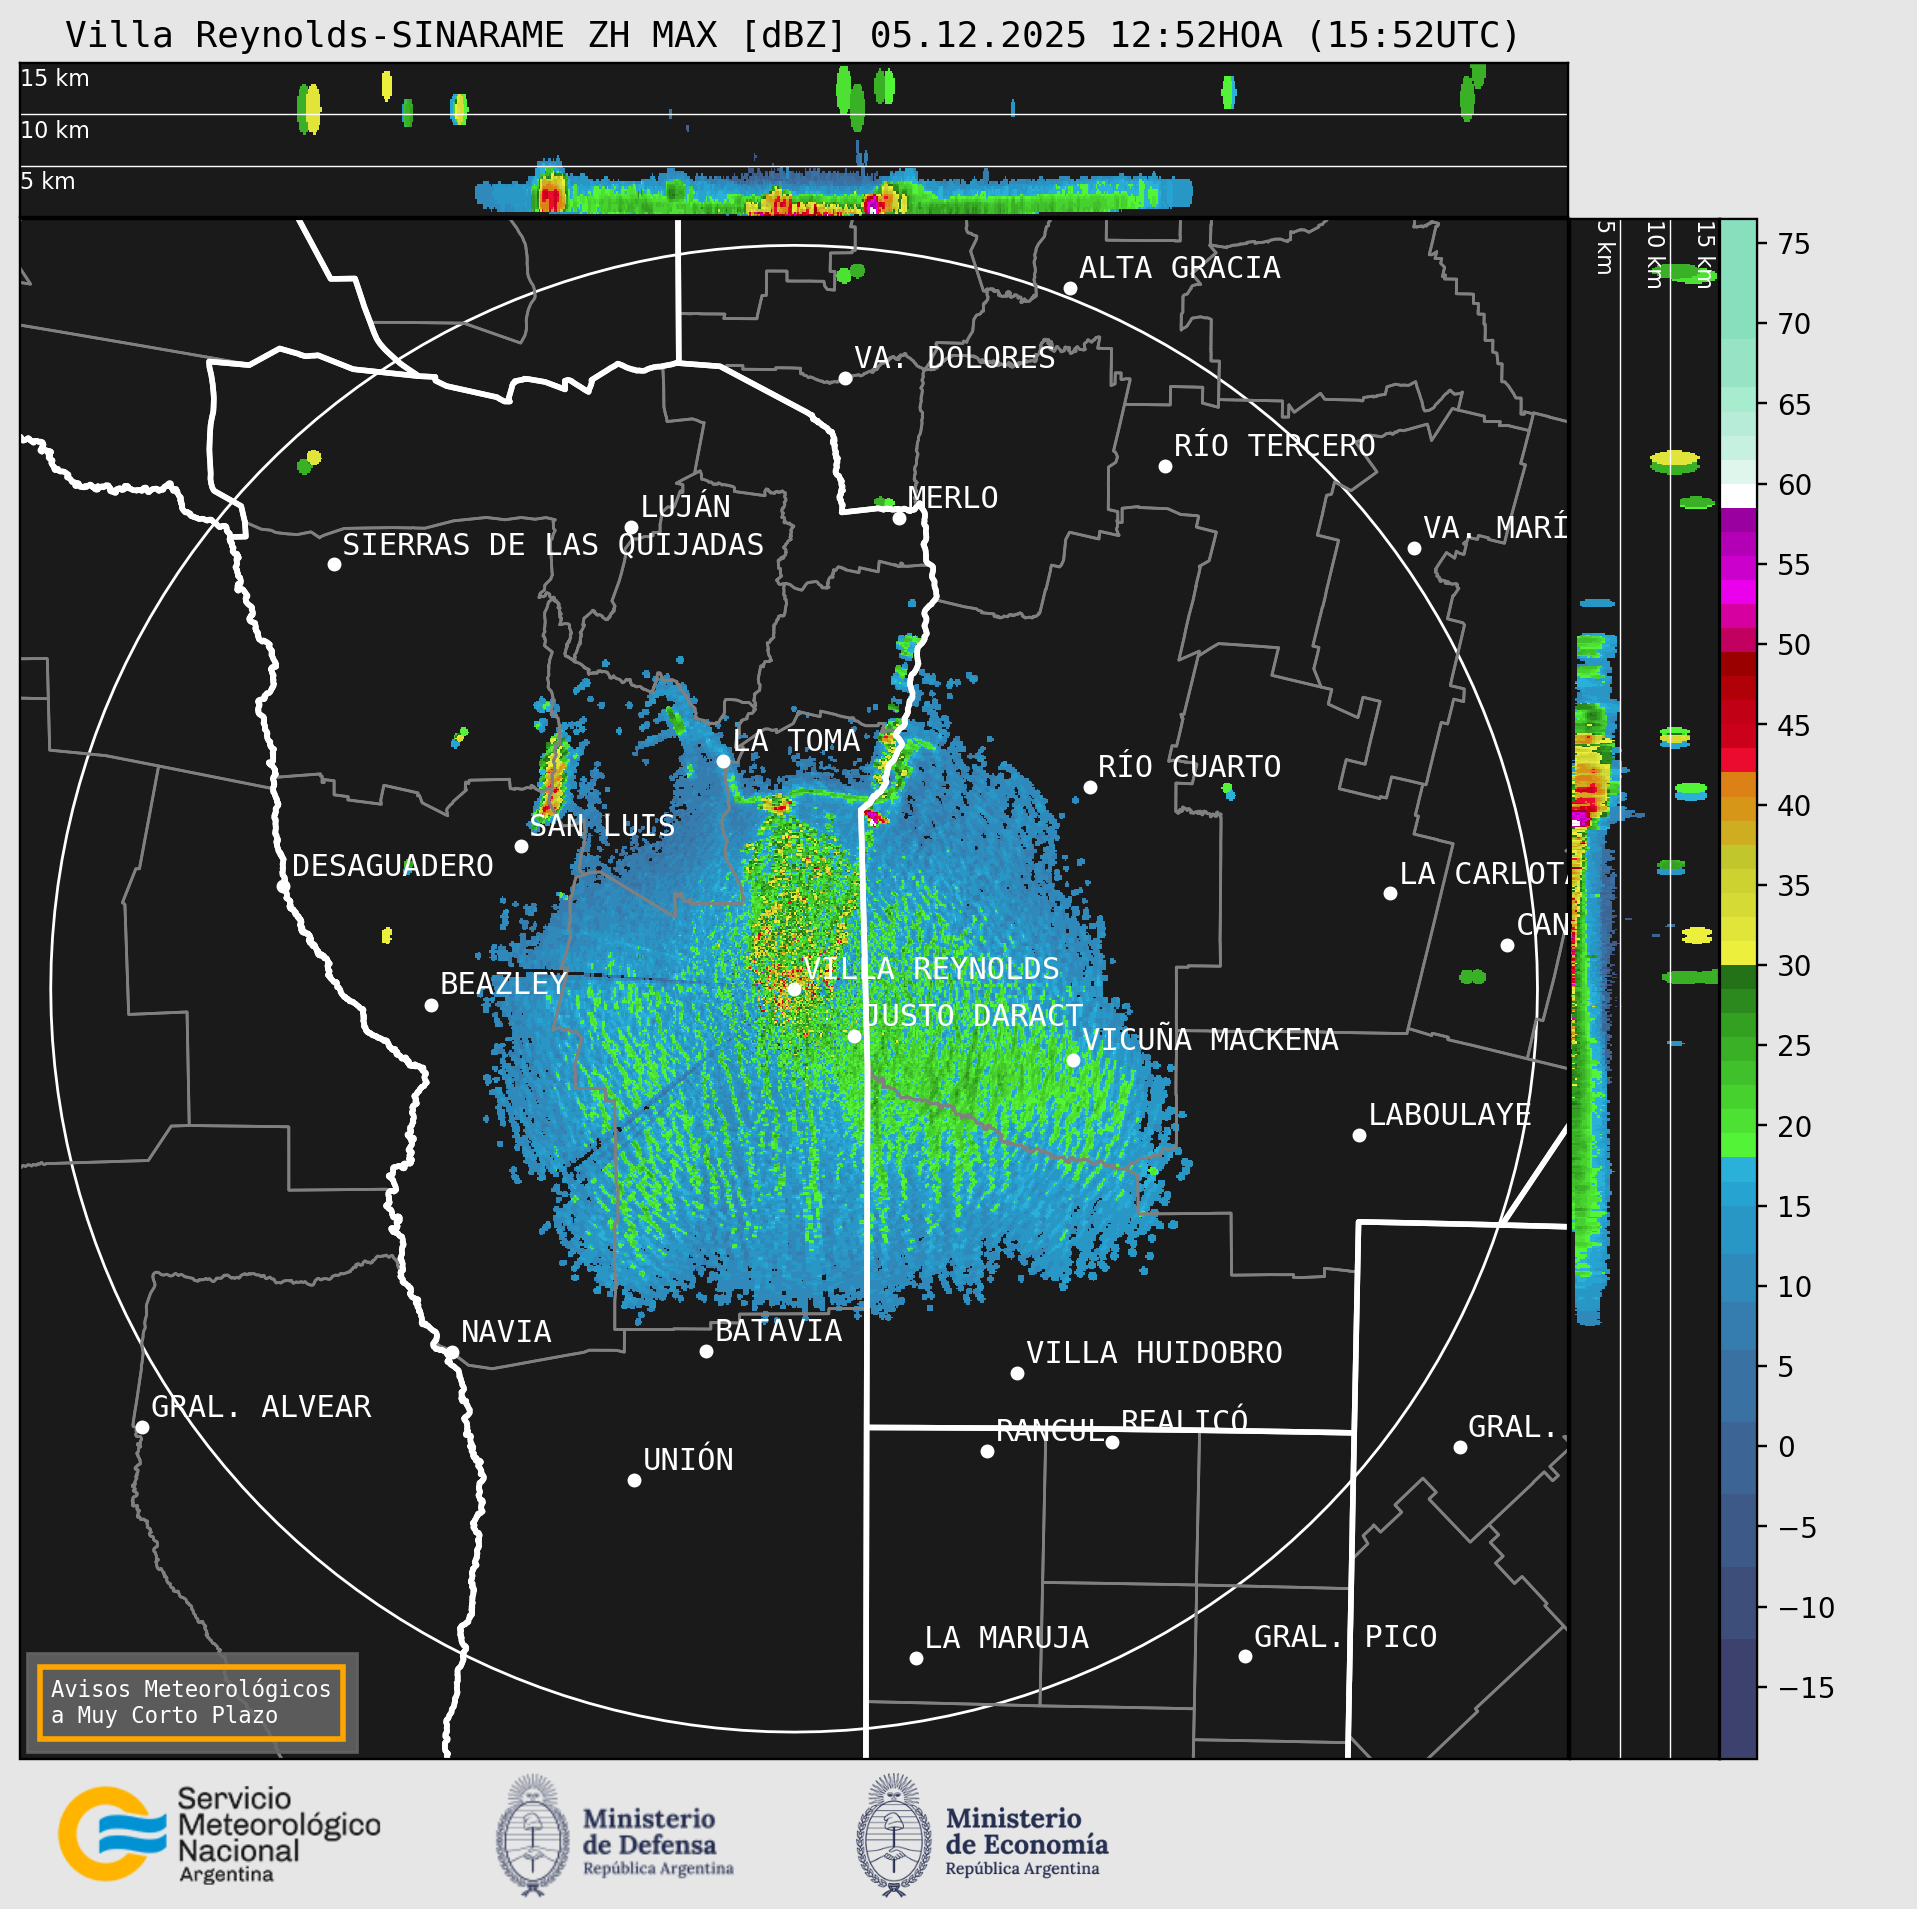The width and height of the screenshot is (1917, 1909).
Task: Select the VA. DOLORES map label
Action: point(955,358)
